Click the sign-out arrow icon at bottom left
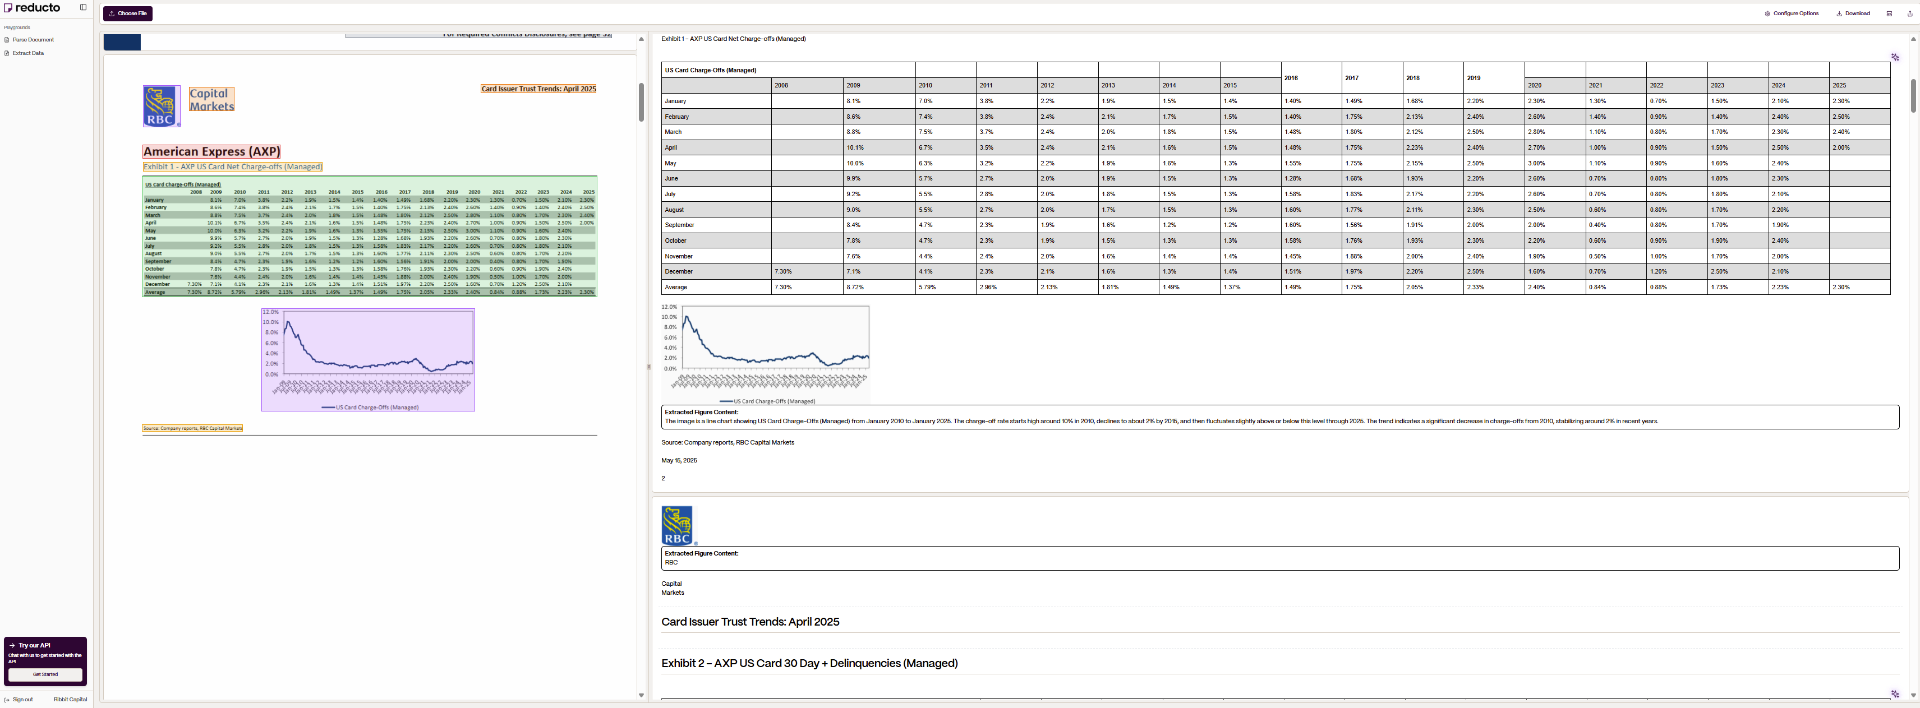1920x708 pixels. [x=7, y=699]
